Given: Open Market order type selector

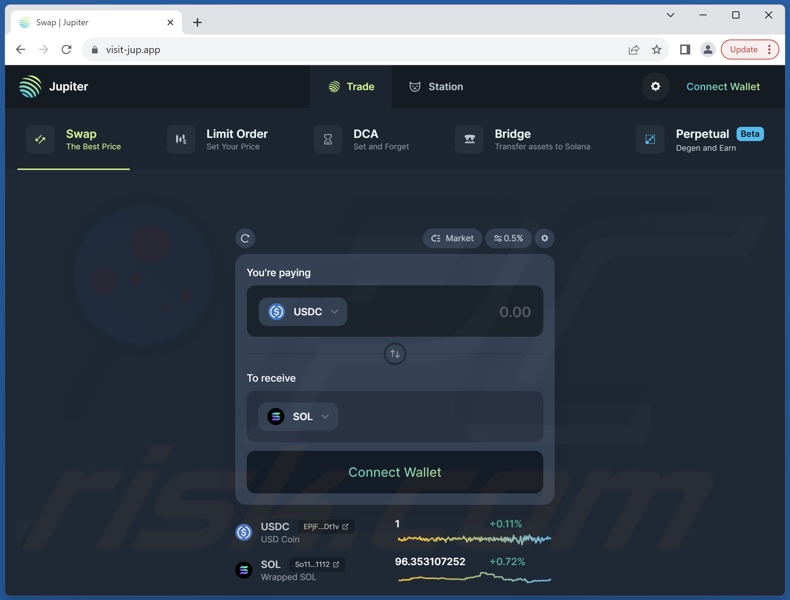Looking at the screenshot, I should [x=452, y=238].
